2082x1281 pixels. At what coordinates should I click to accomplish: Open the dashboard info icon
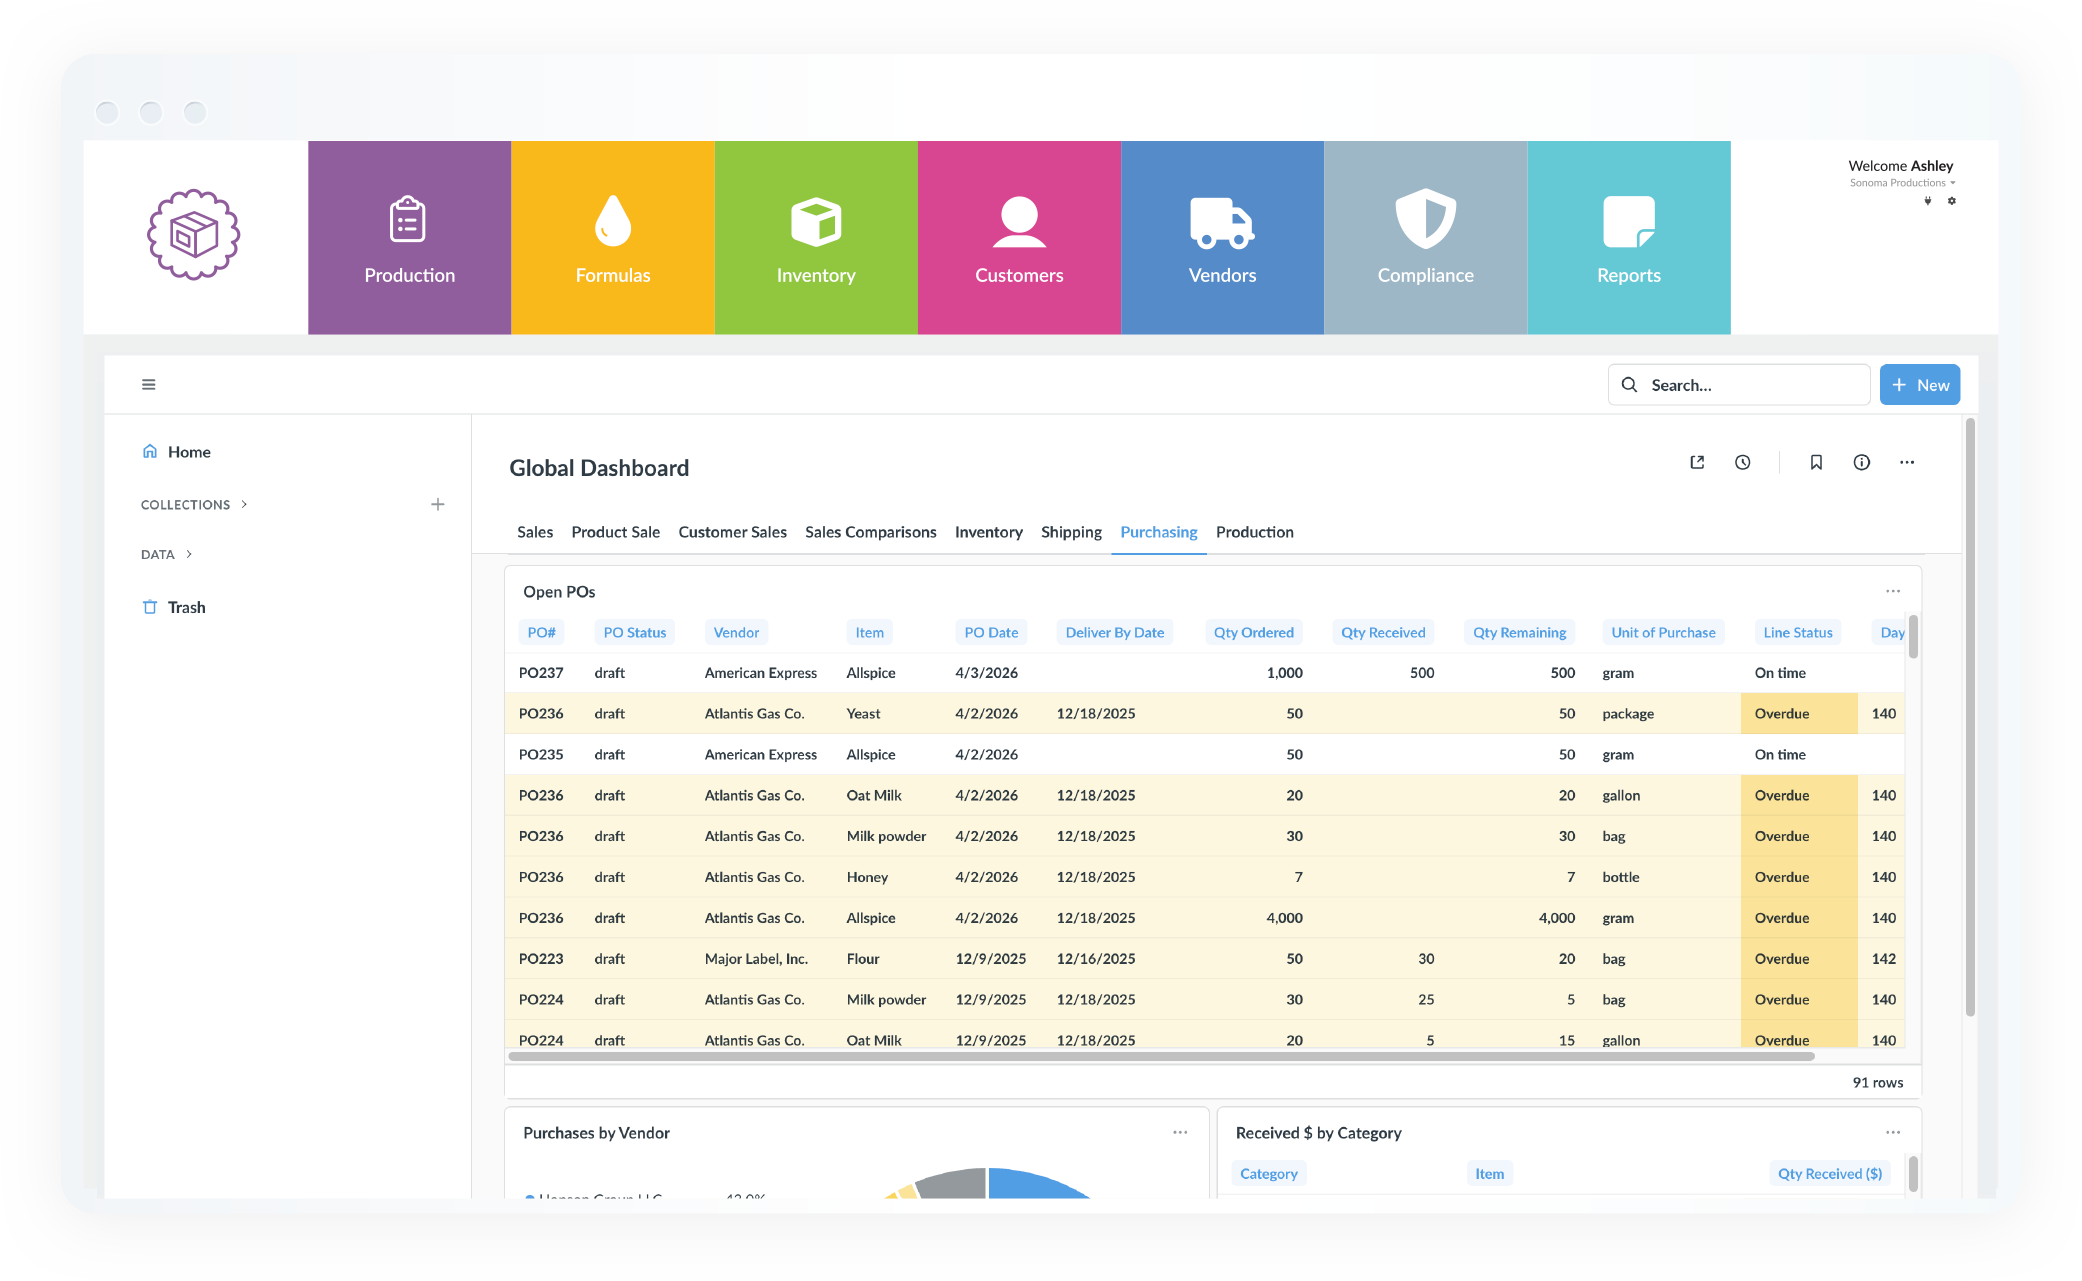[1862, 462]
